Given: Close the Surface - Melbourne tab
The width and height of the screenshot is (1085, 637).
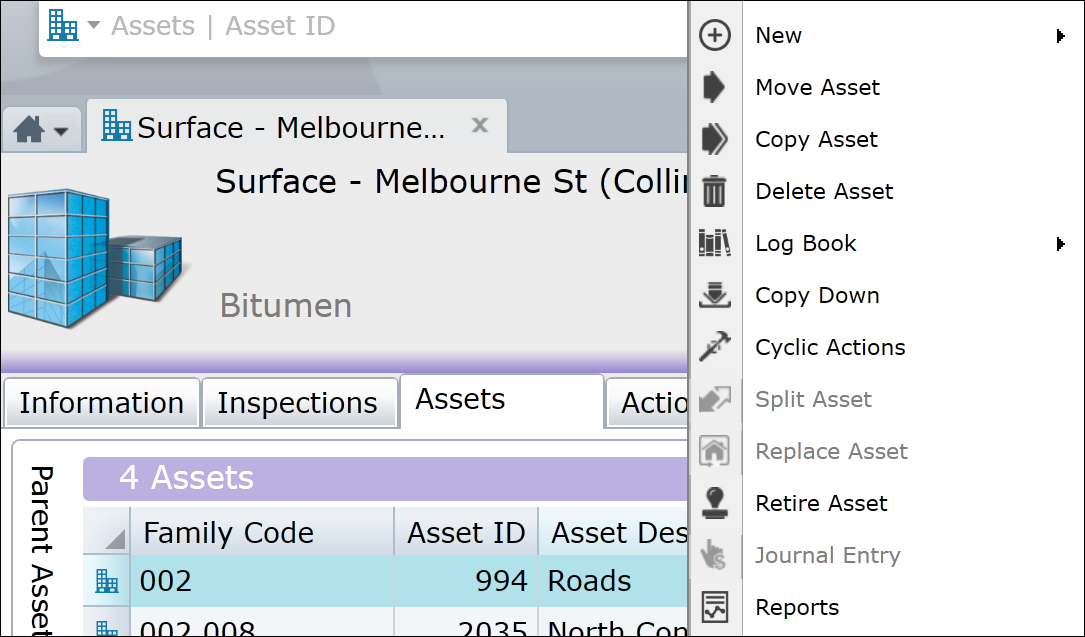Looking at the screenshot, I should pos(480,125).
